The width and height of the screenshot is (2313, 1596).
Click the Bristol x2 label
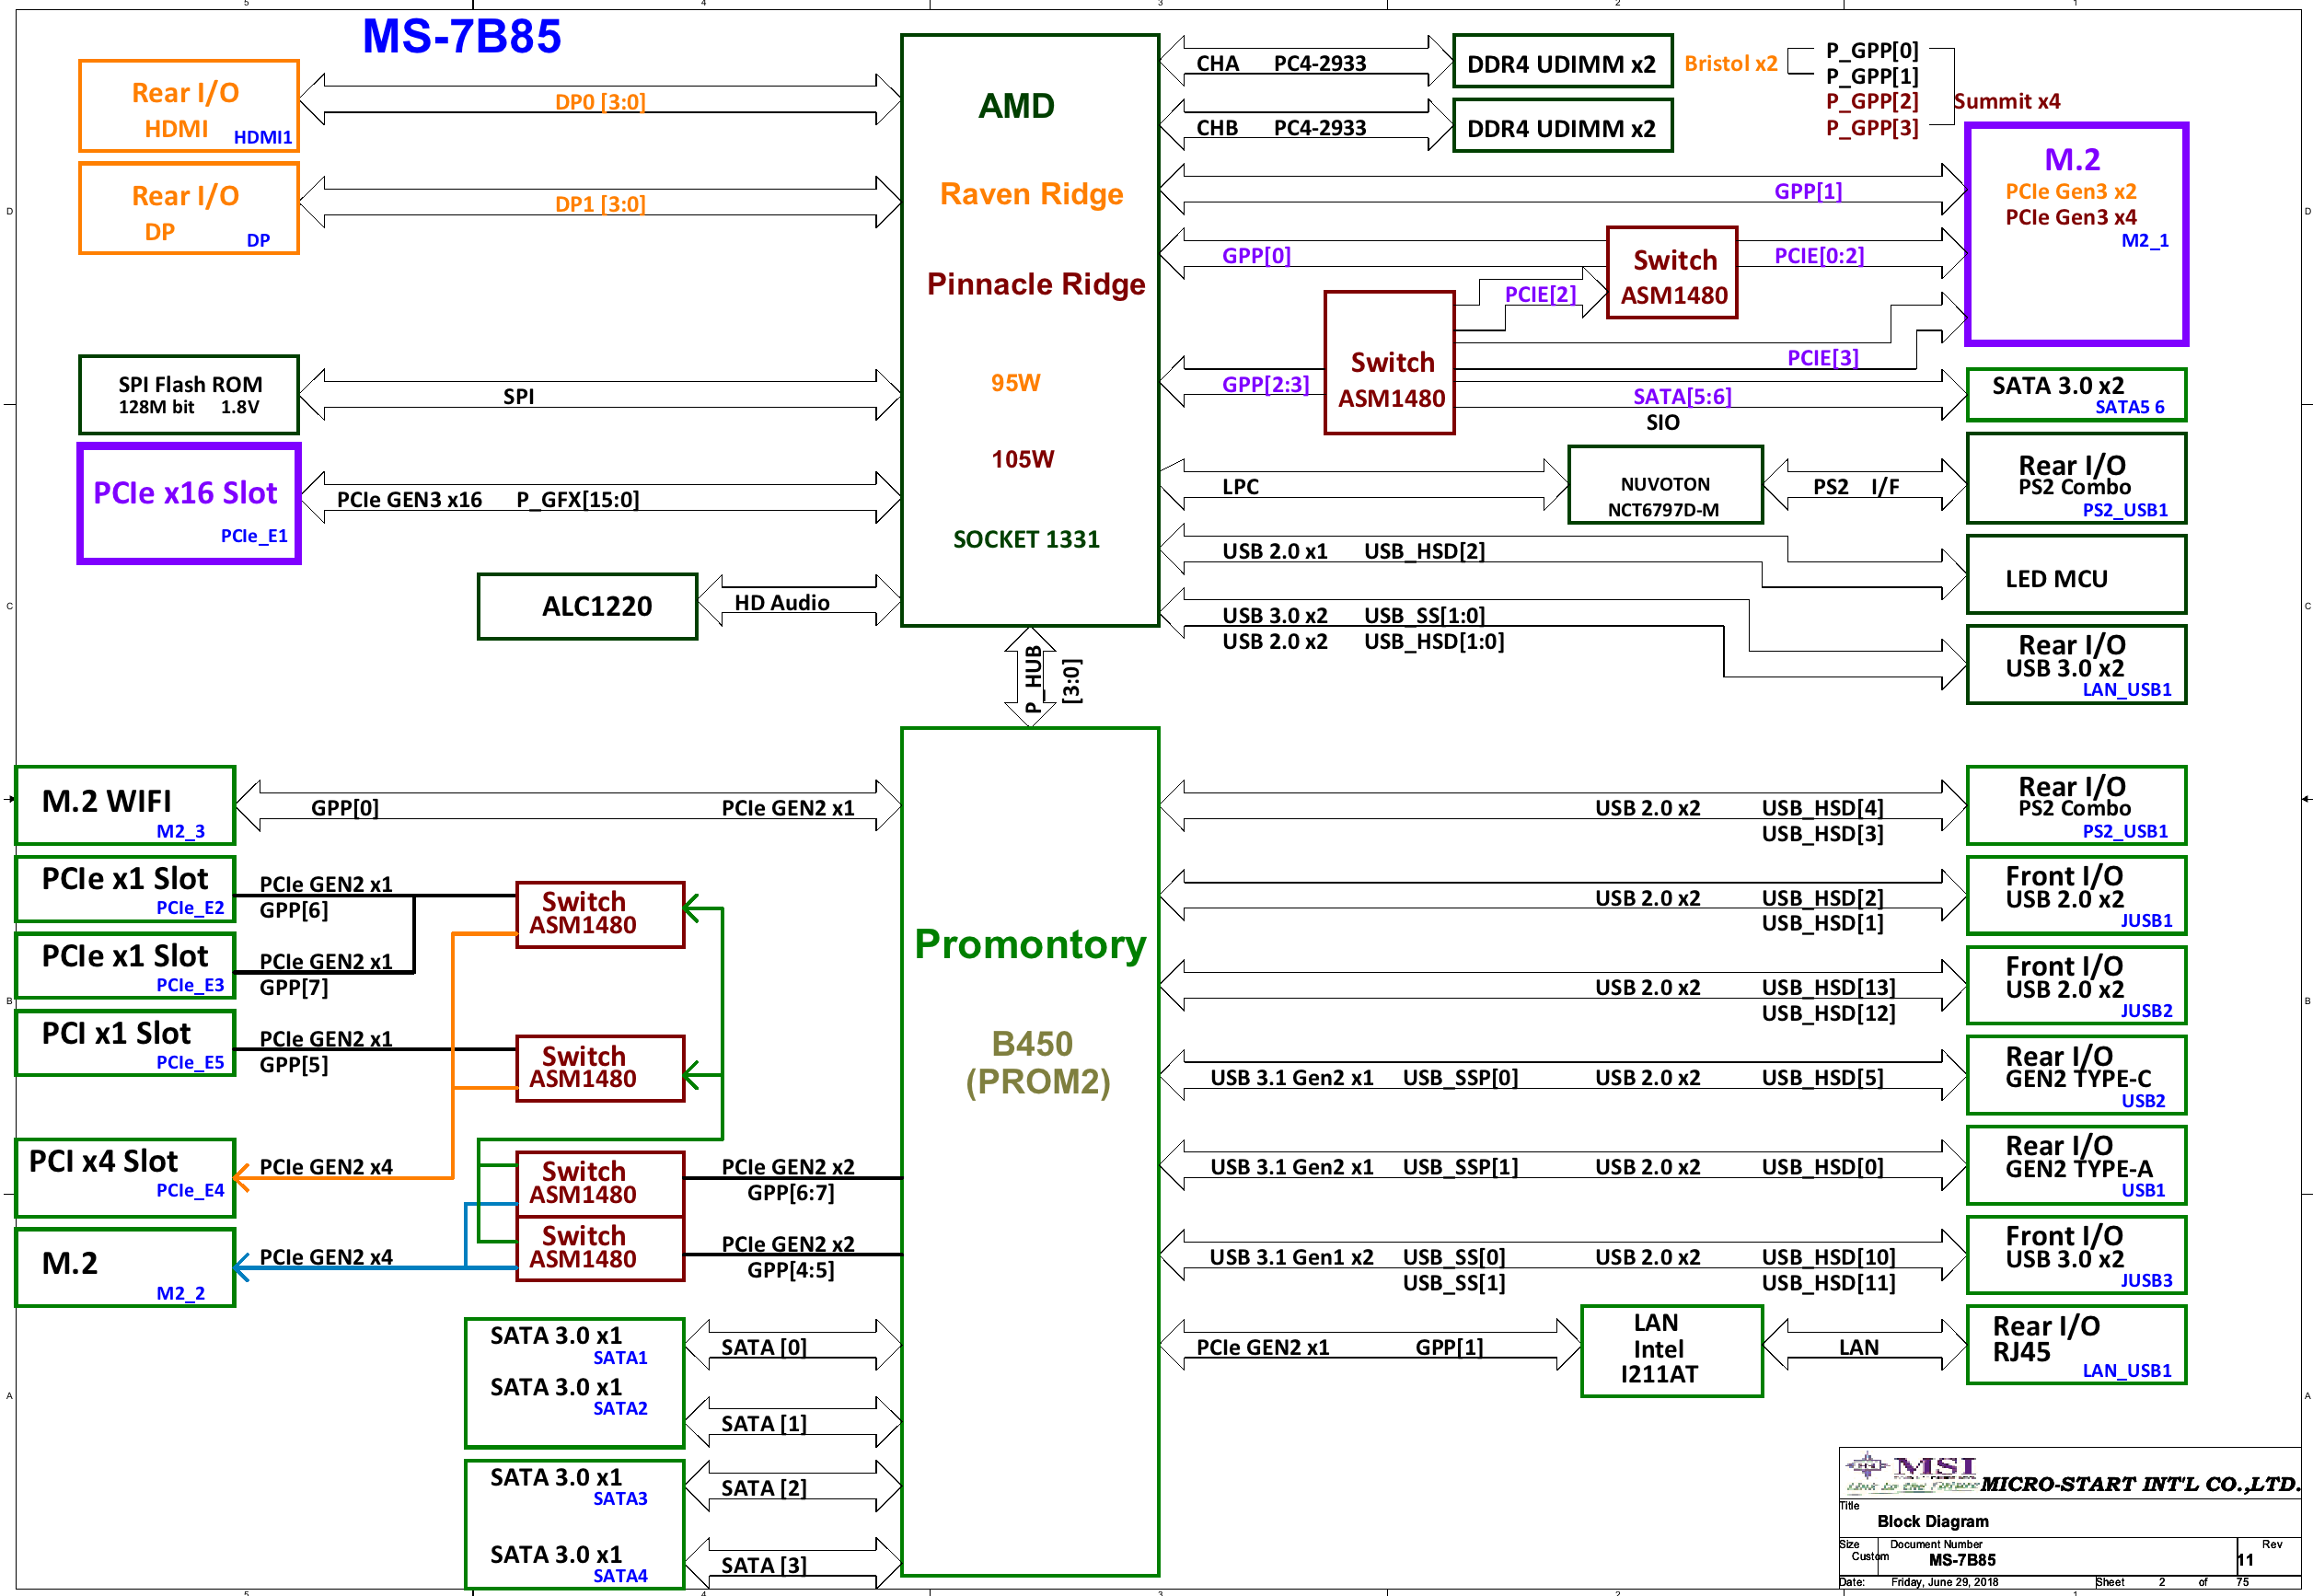1730,64
